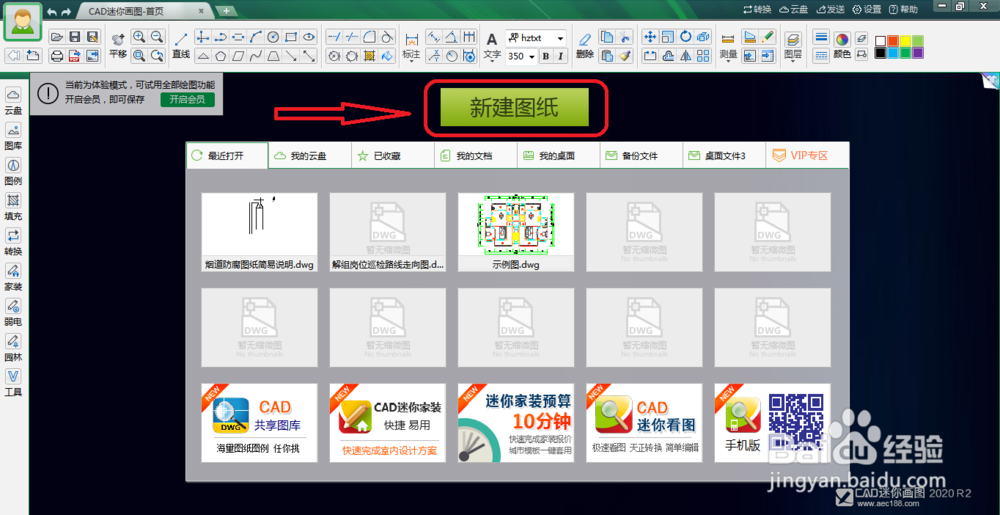The image size is (1000, 515).
Task: Select the move arrows tool
Action: 649,37
